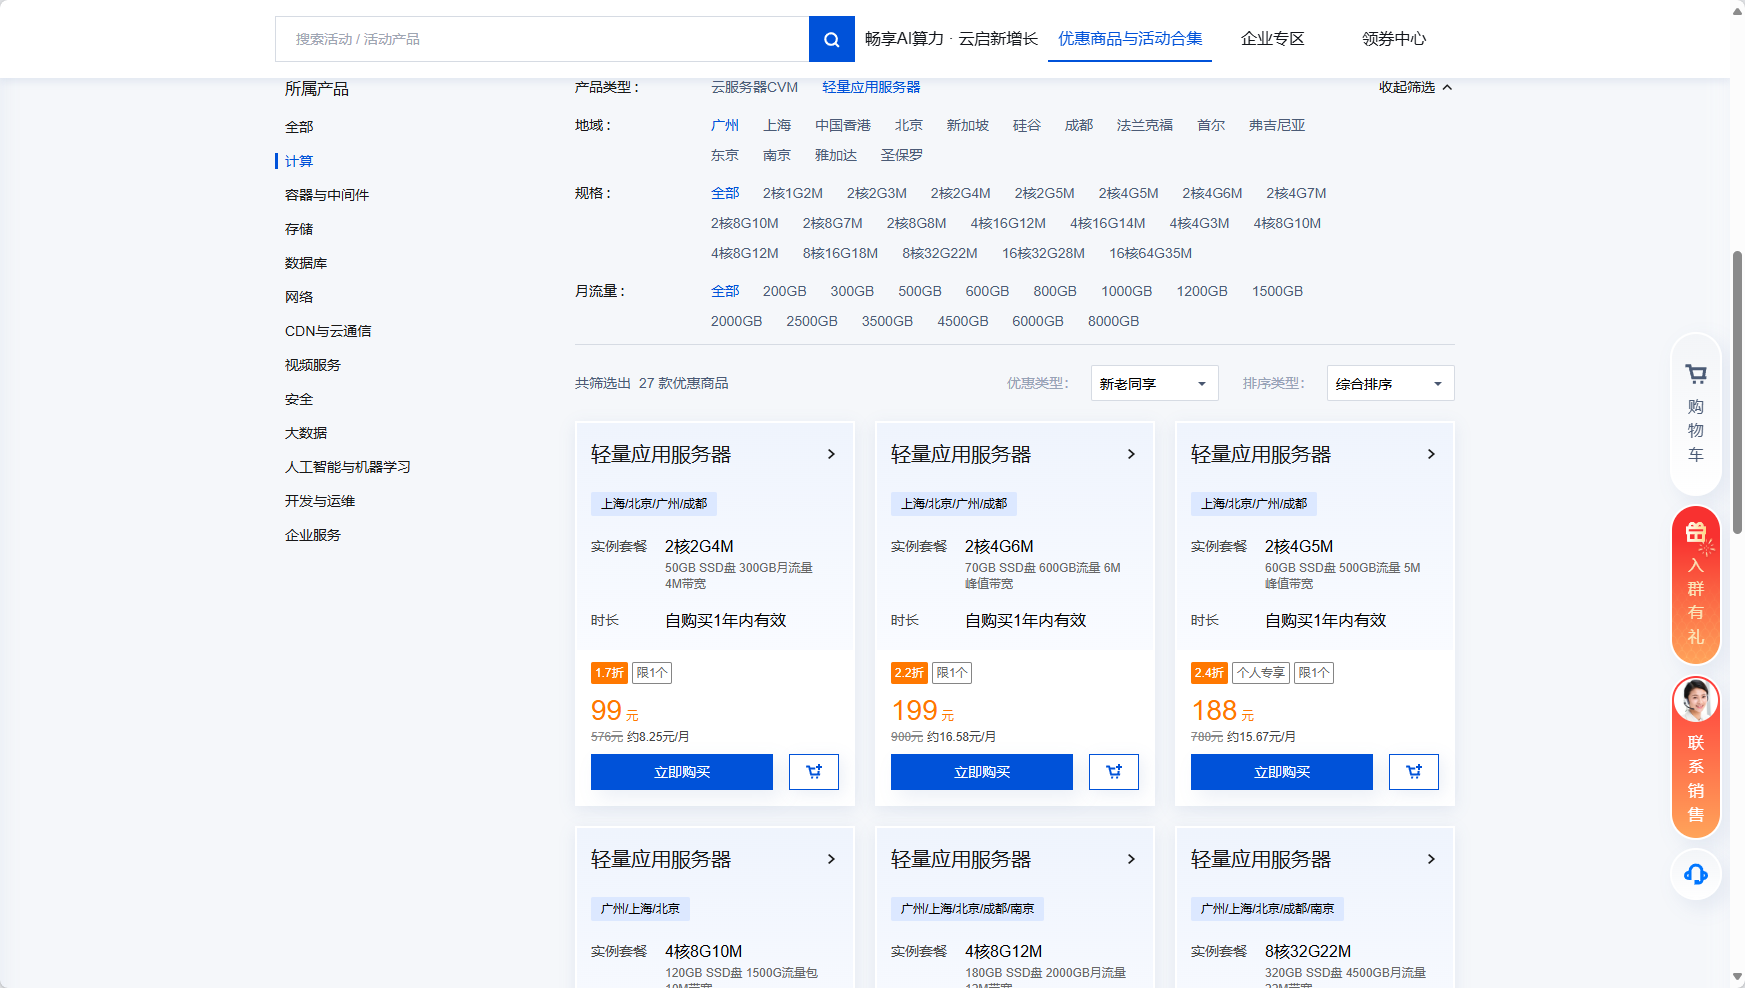1745x988 pixels.
Task: Click 立即购买 on the 99元 server
Action: 681,771
